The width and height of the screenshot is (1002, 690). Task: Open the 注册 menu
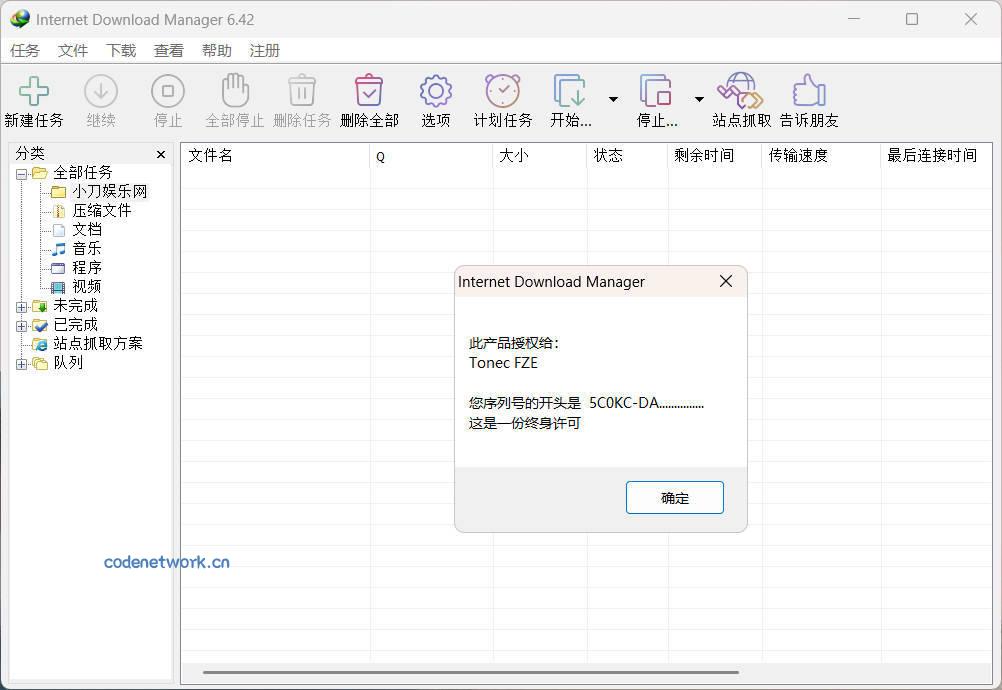point(264,51)
